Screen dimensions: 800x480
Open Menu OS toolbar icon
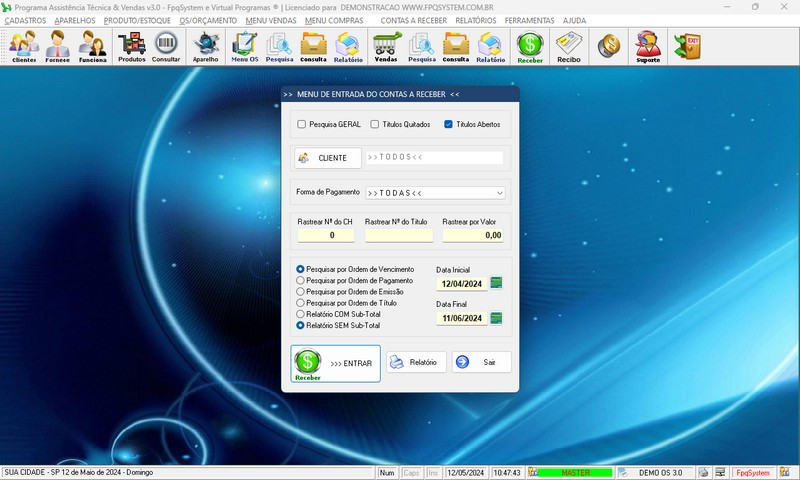pos(244,46)
